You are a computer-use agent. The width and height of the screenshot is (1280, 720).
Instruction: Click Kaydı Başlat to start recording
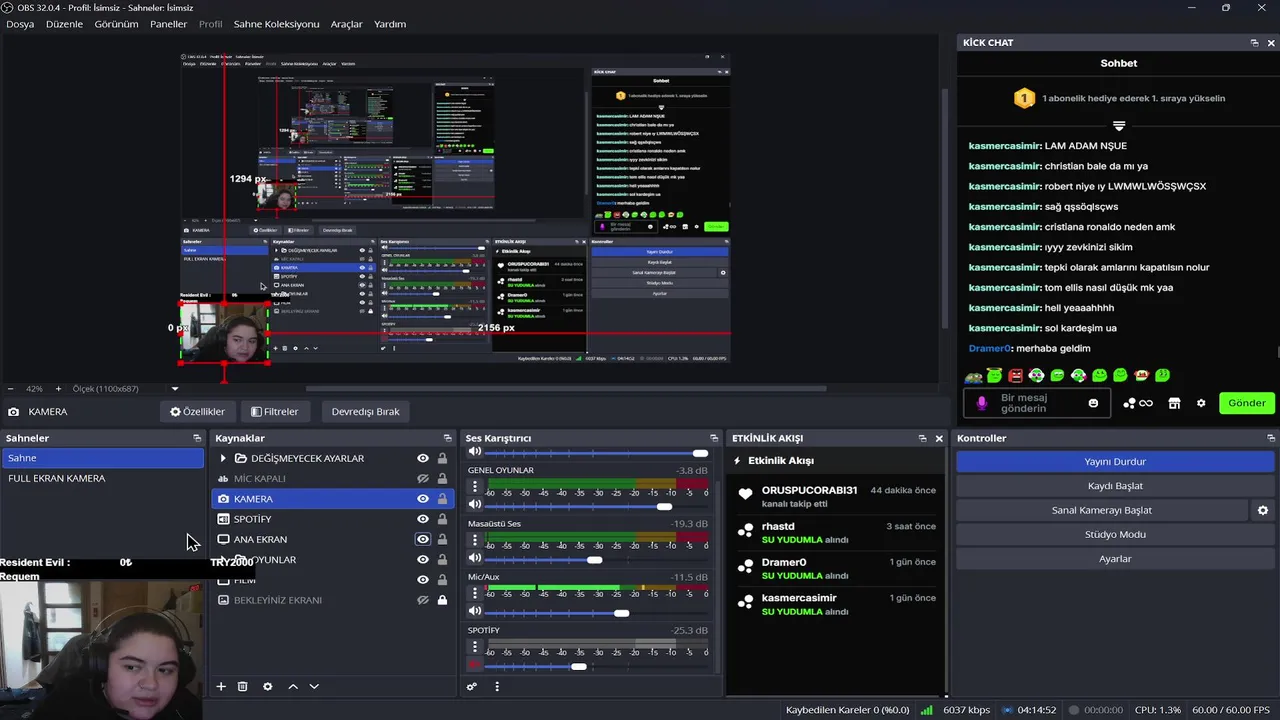(1115, 486)
